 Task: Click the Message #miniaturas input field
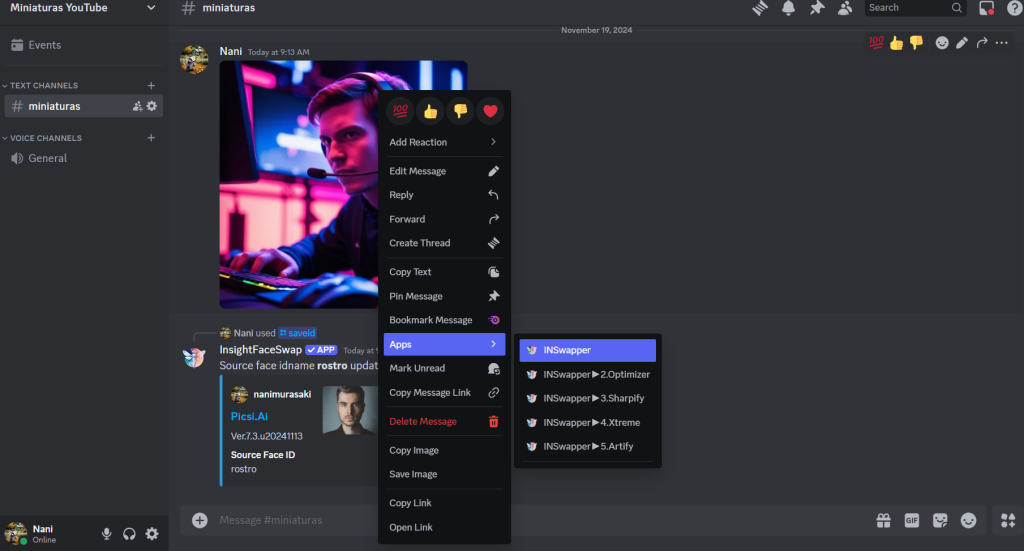tap(500, 520)
